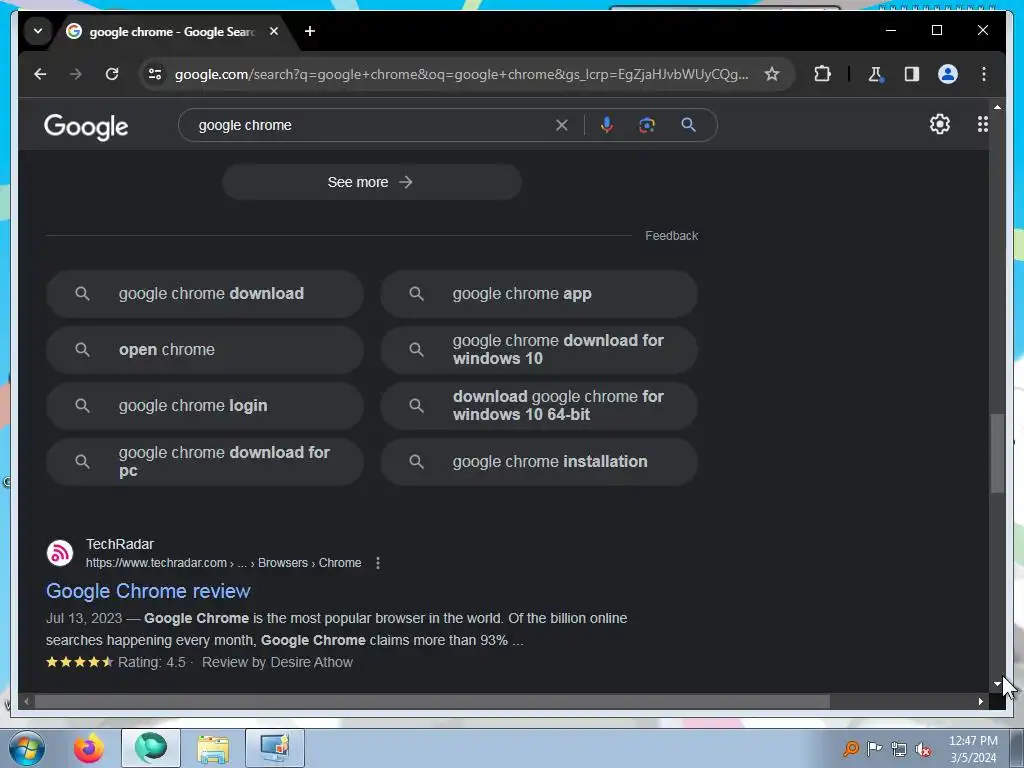Screen dimensions: 1024x768
Task: Open Chrome Labs flask icon
Action: point(875,74)
